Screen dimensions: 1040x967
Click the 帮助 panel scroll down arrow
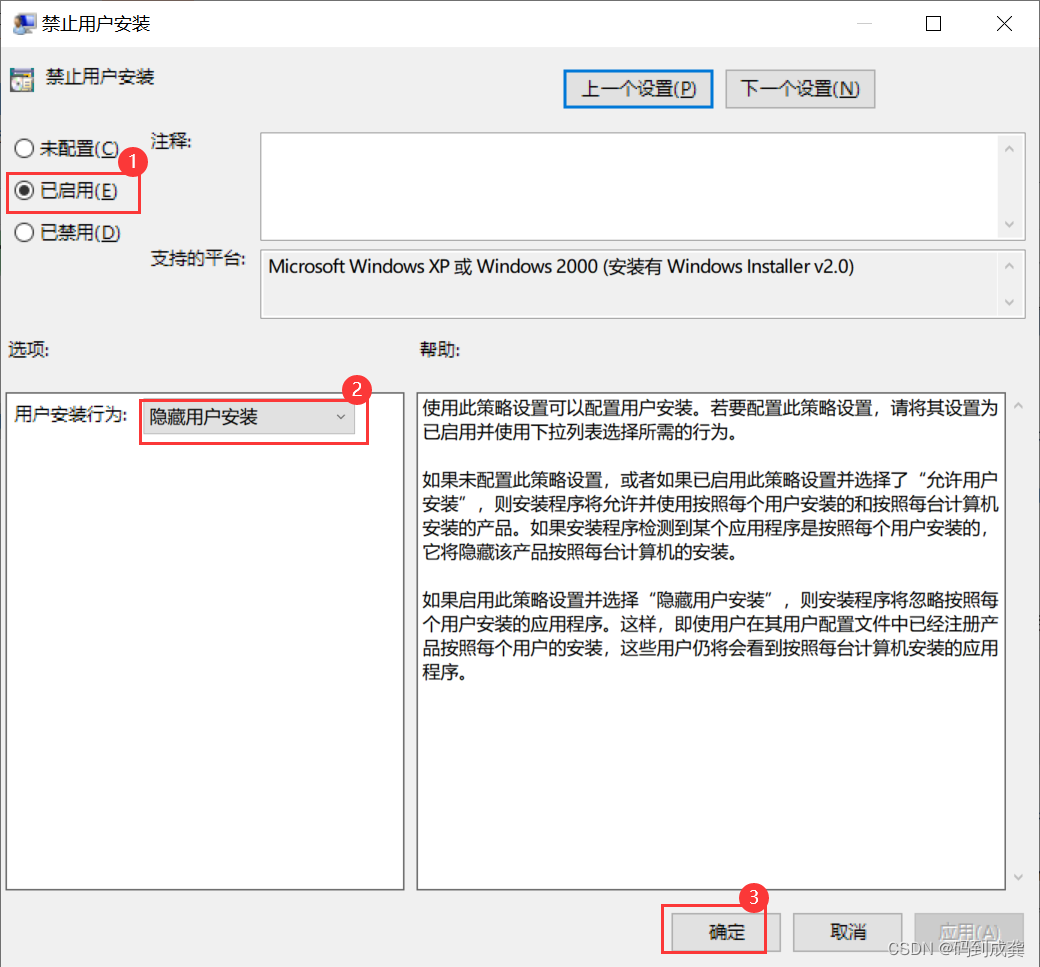tap(1018, 877)
